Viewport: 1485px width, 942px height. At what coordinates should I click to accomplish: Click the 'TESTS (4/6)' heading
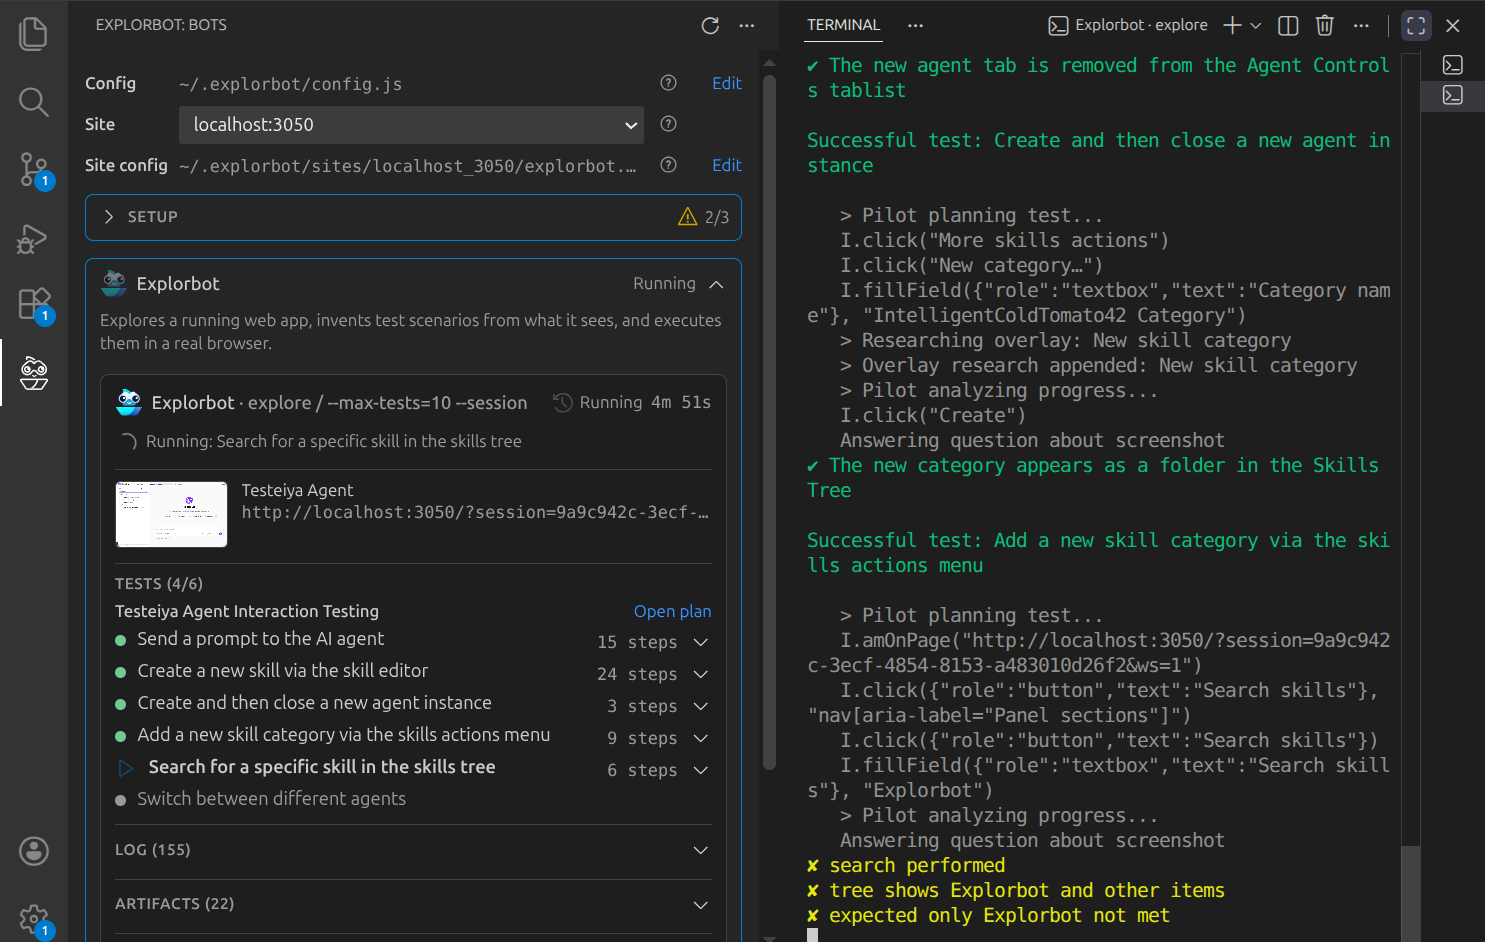(159, 584)
